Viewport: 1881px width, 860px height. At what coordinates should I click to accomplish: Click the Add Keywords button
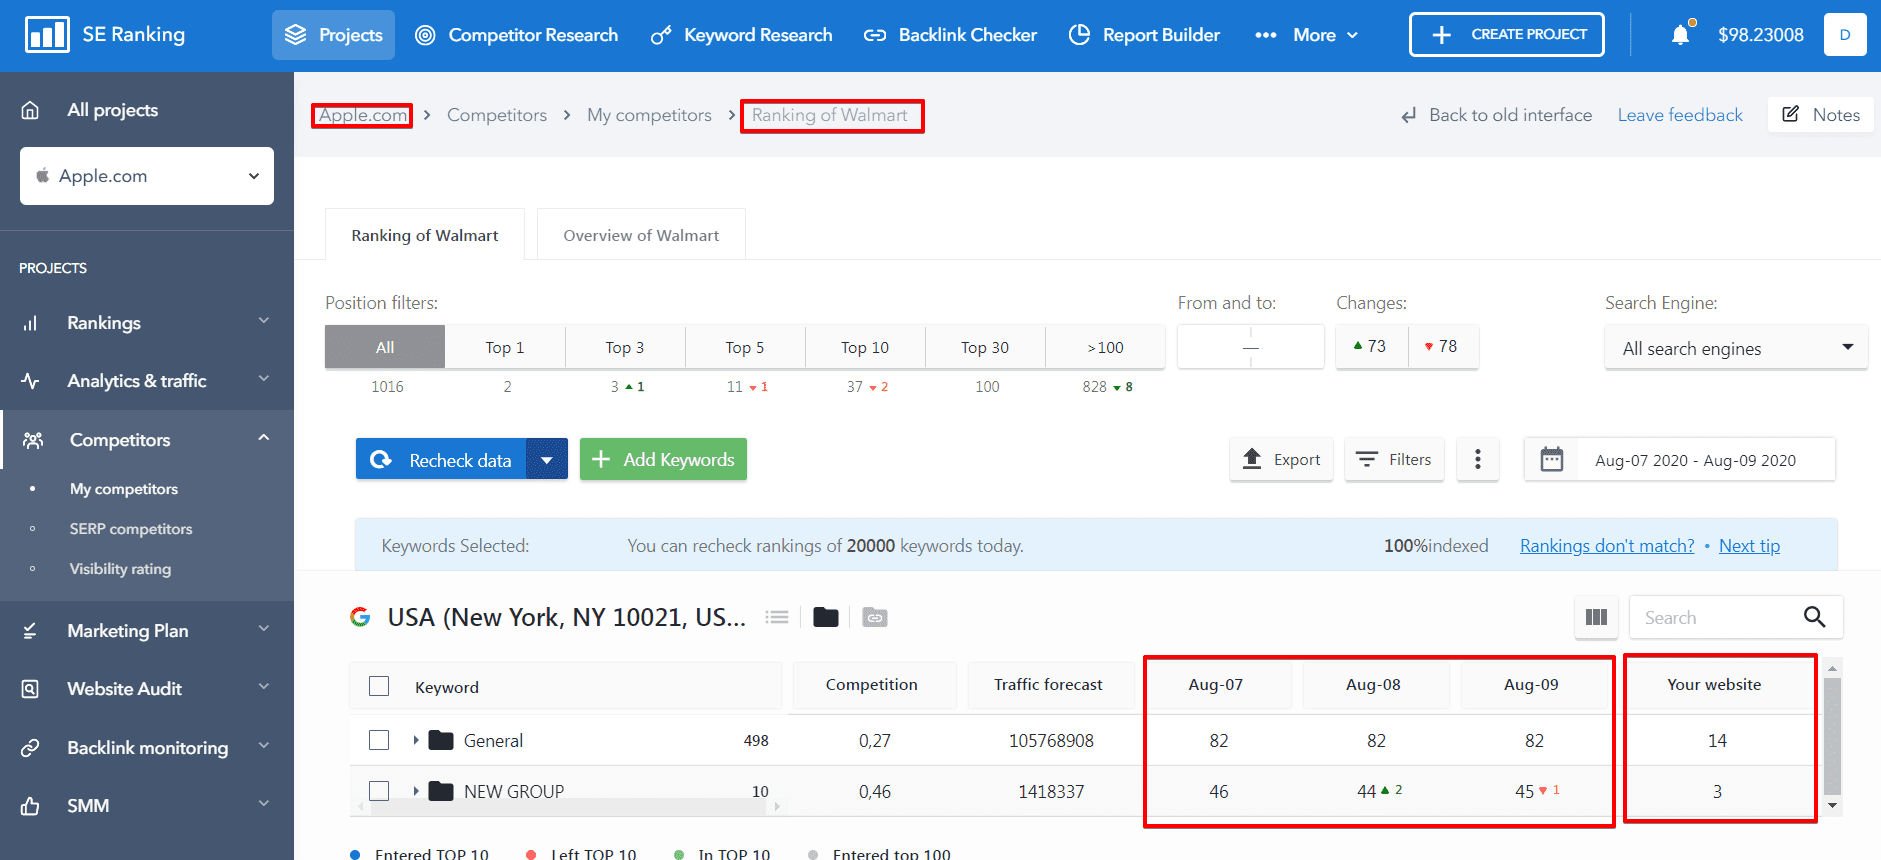tap(663, 460)
